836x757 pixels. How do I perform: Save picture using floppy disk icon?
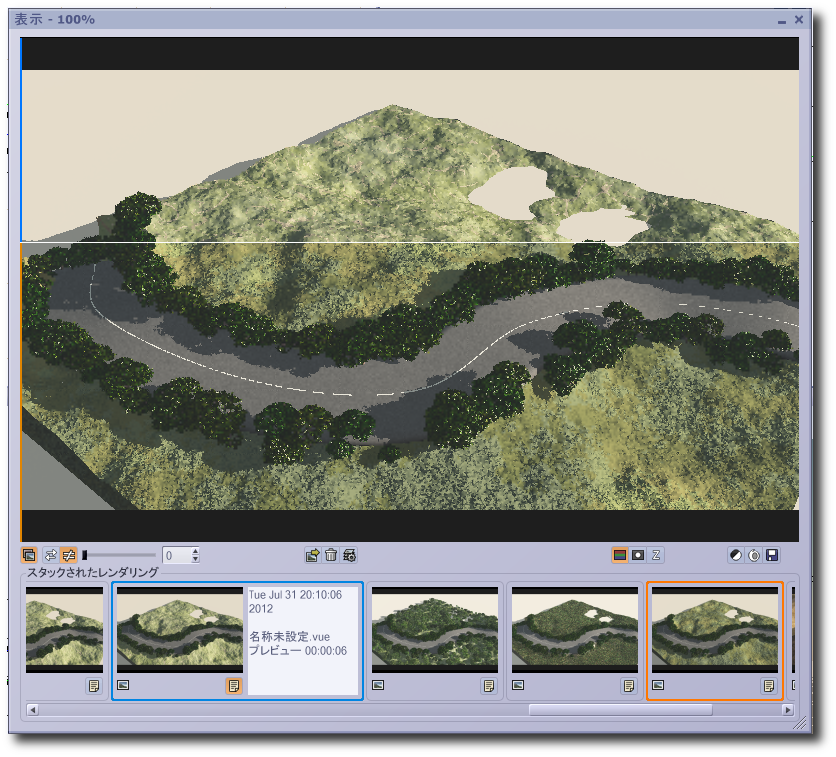click(x=771, y=555)
